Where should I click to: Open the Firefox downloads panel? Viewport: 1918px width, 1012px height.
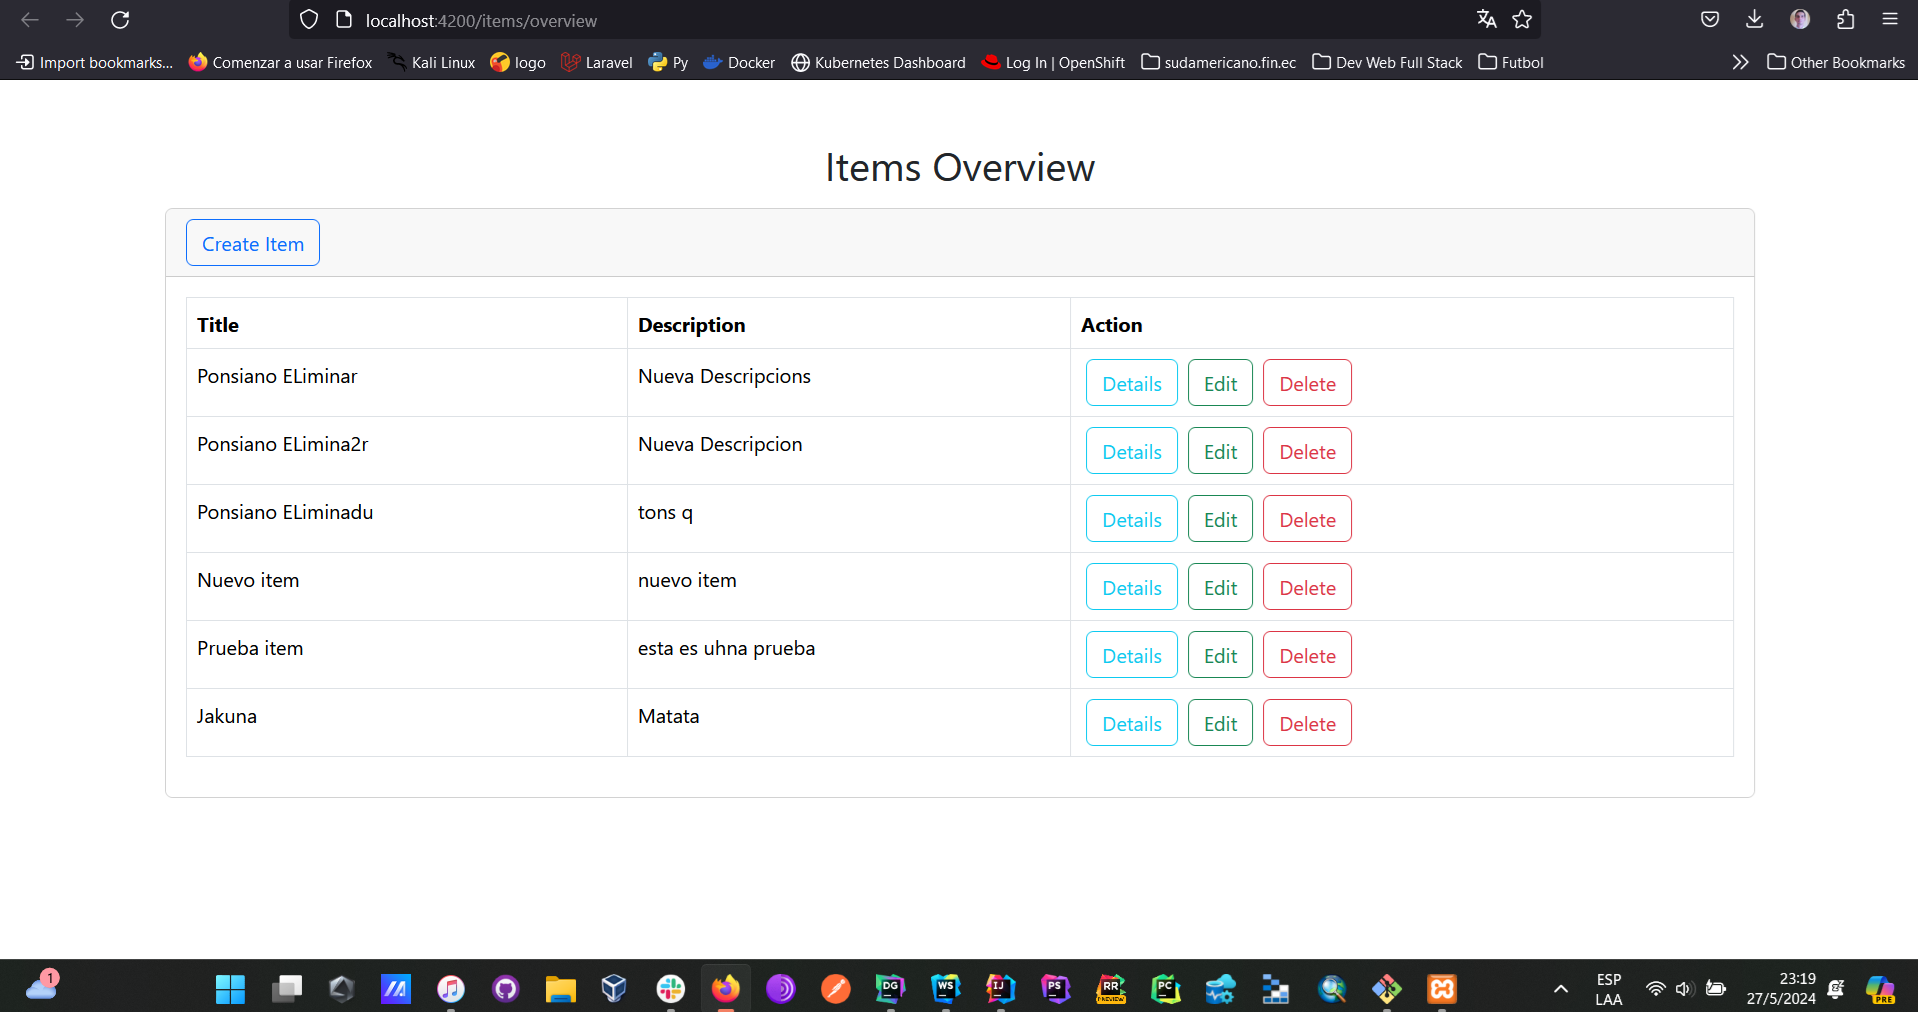click(1754, 20)
